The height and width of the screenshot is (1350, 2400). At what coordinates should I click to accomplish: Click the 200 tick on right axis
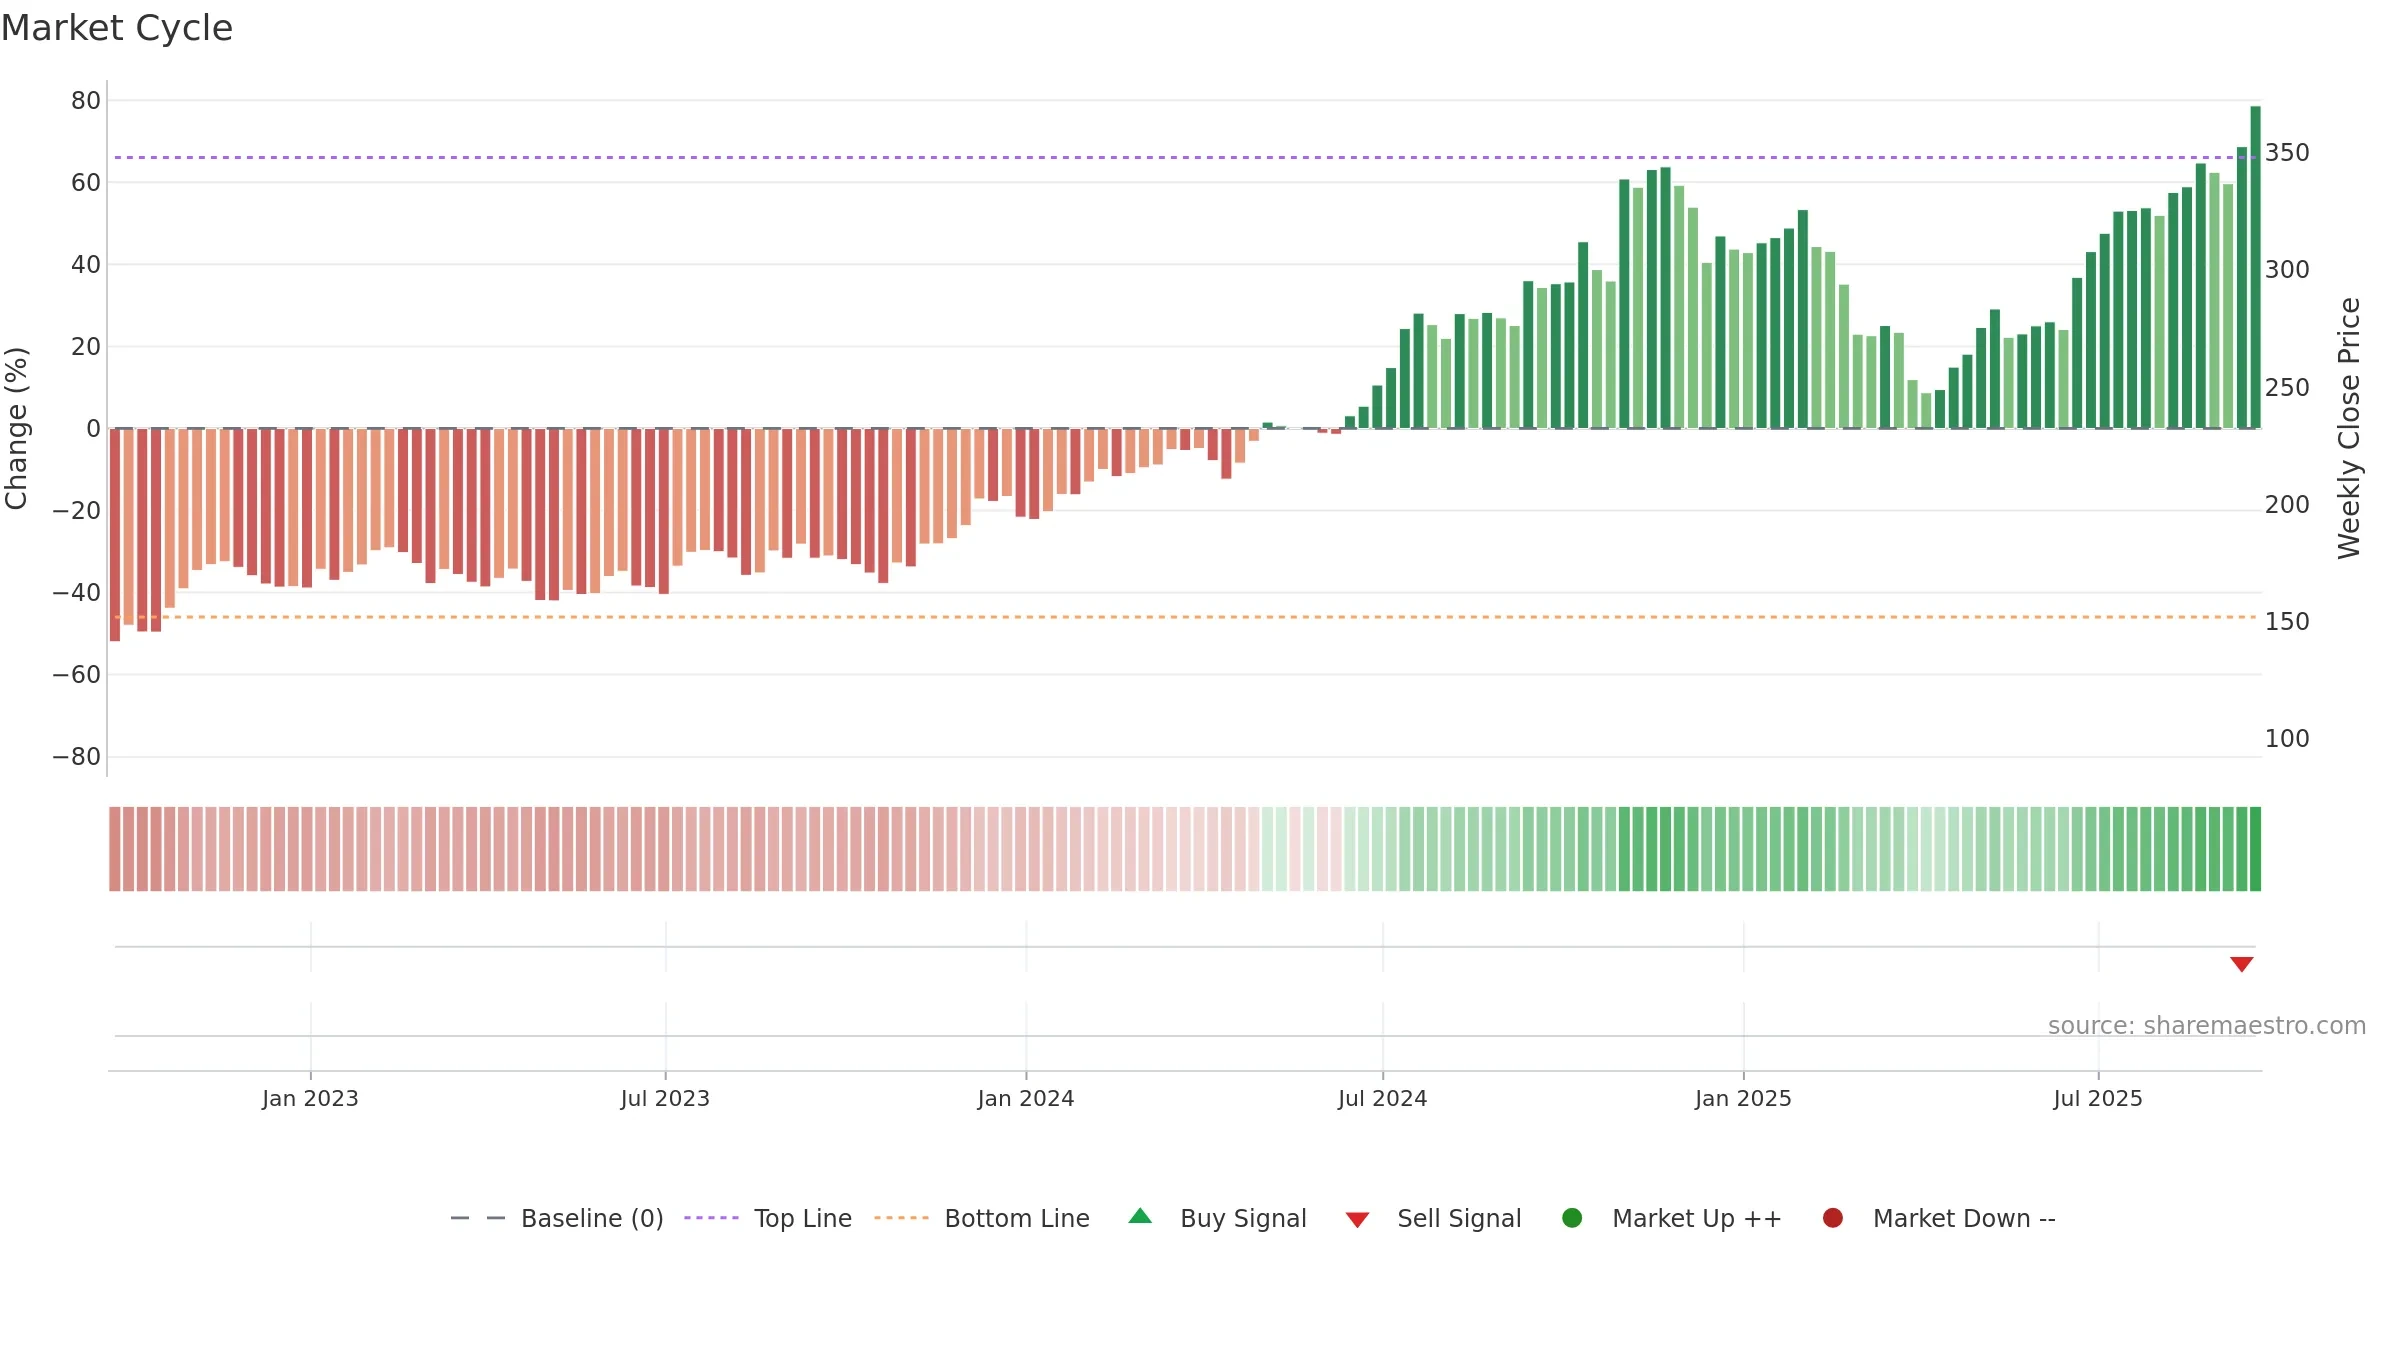[2287, 505]
